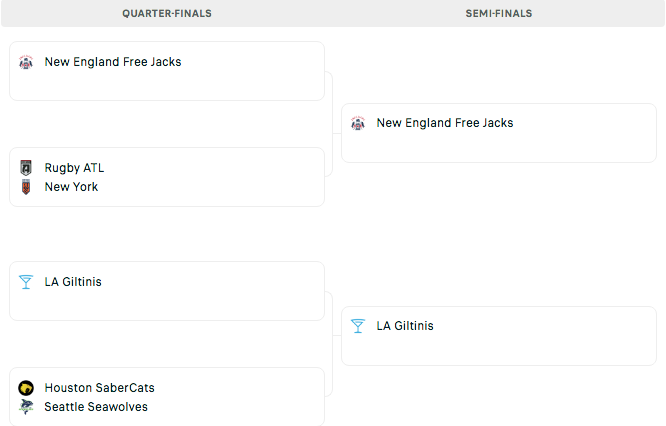Open the Houston SaberCats team link
666x426 pixels.
click(x=99, y=388)
